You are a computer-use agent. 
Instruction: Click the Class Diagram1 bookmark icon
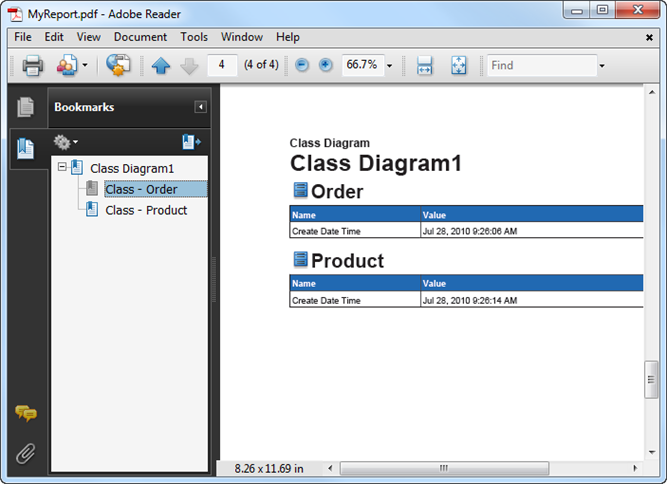77,167
